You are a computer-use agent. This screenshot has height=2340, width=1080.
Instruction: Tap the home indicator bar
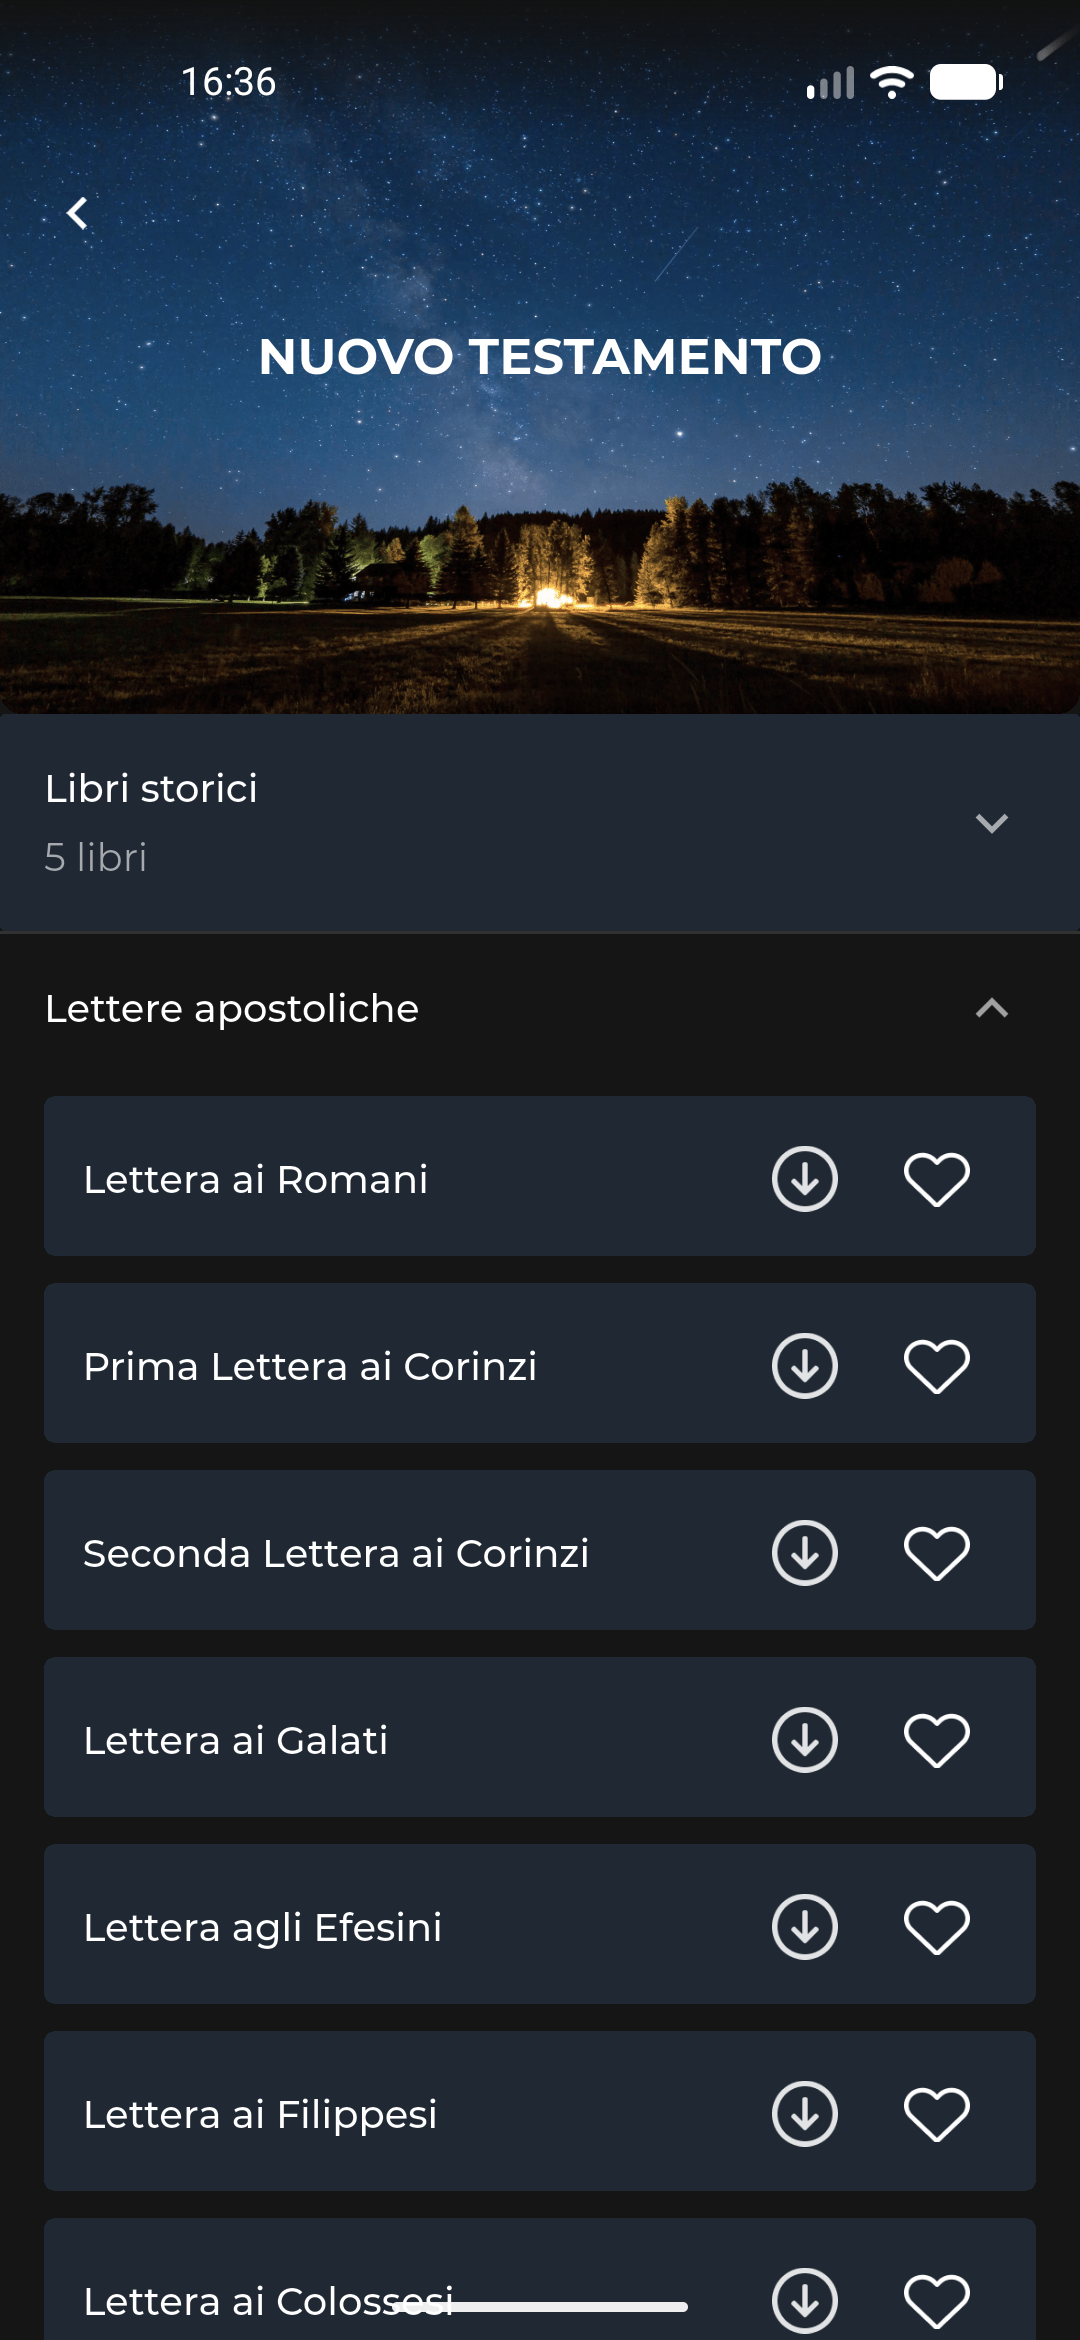click(540, 2307)
